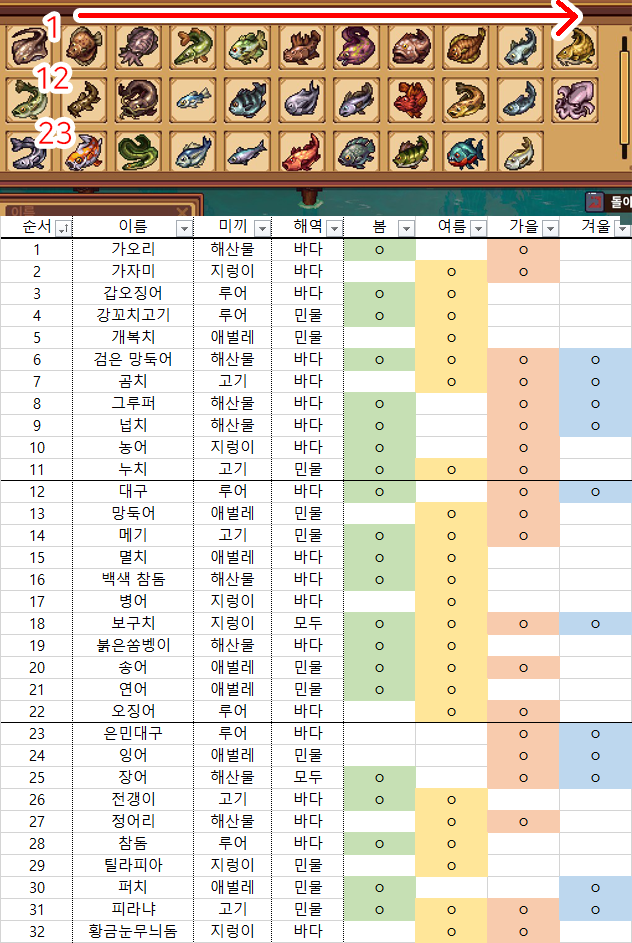This screenshot has height=943, width=632.
Task: Open the 여름 column filter dropdown
Action: pos(479,229)
